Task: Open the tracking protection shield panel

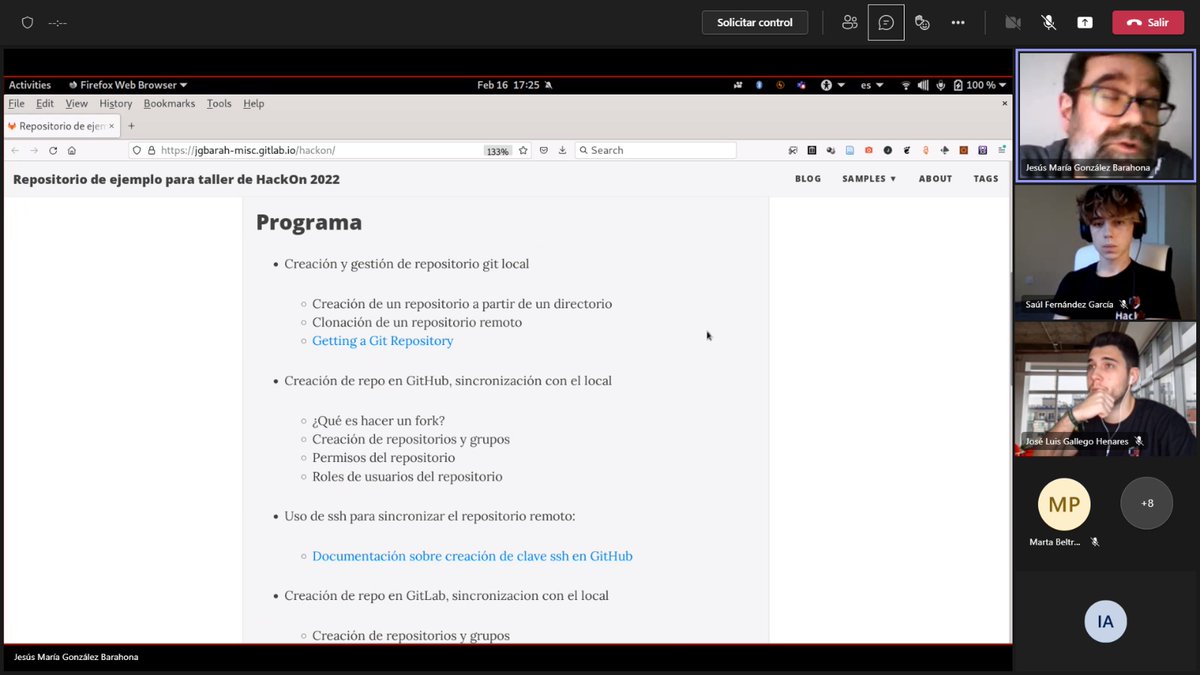Action: (135, 150)
